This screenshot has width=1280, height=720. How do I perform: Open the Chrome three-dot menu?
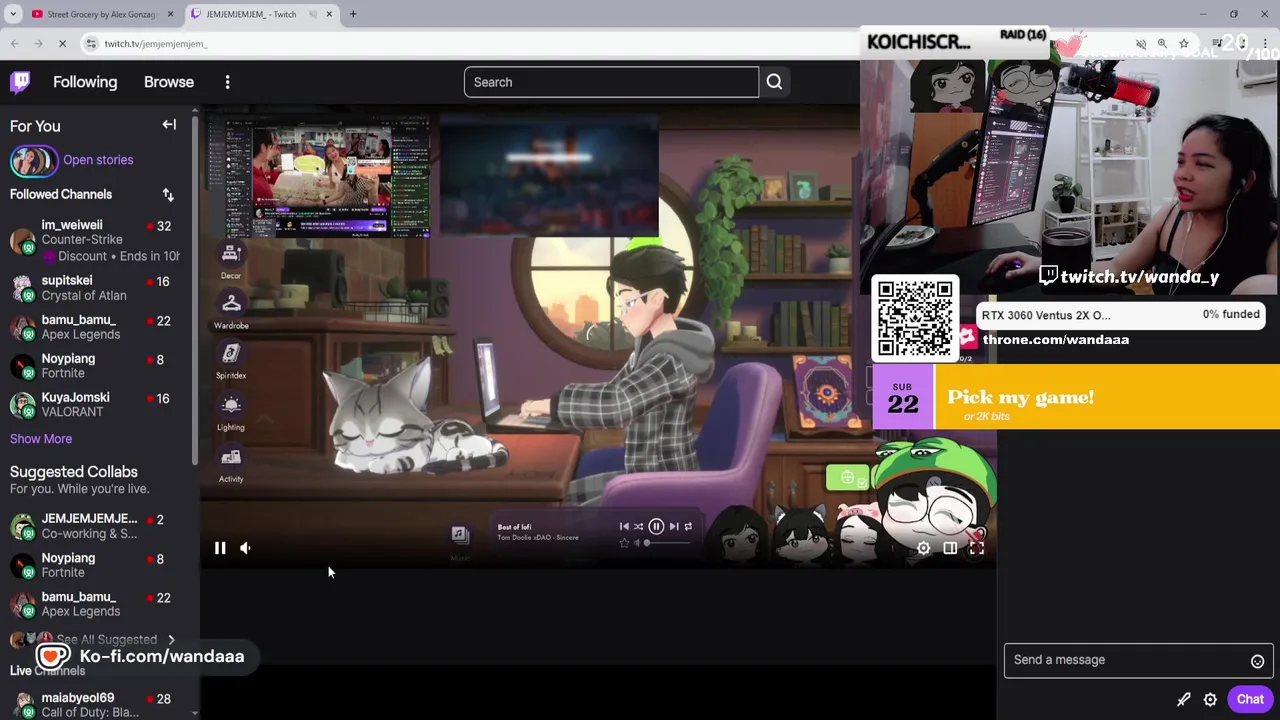pyautogui.click(x=1265, y=44)
